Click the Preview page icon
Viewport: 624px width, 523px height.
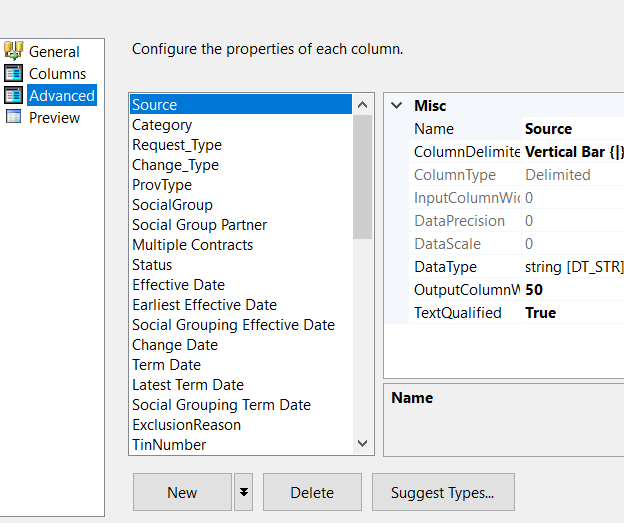(14, 117)
